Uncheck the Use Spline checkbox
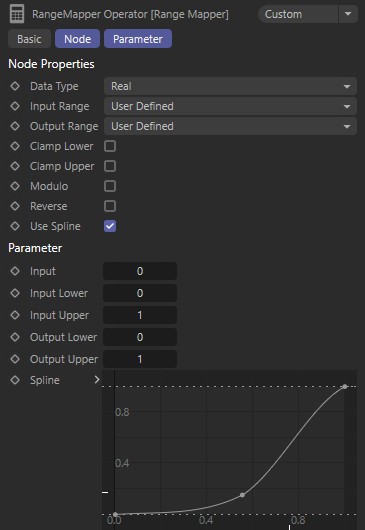The image size is (365, 530). click(110, 226)
